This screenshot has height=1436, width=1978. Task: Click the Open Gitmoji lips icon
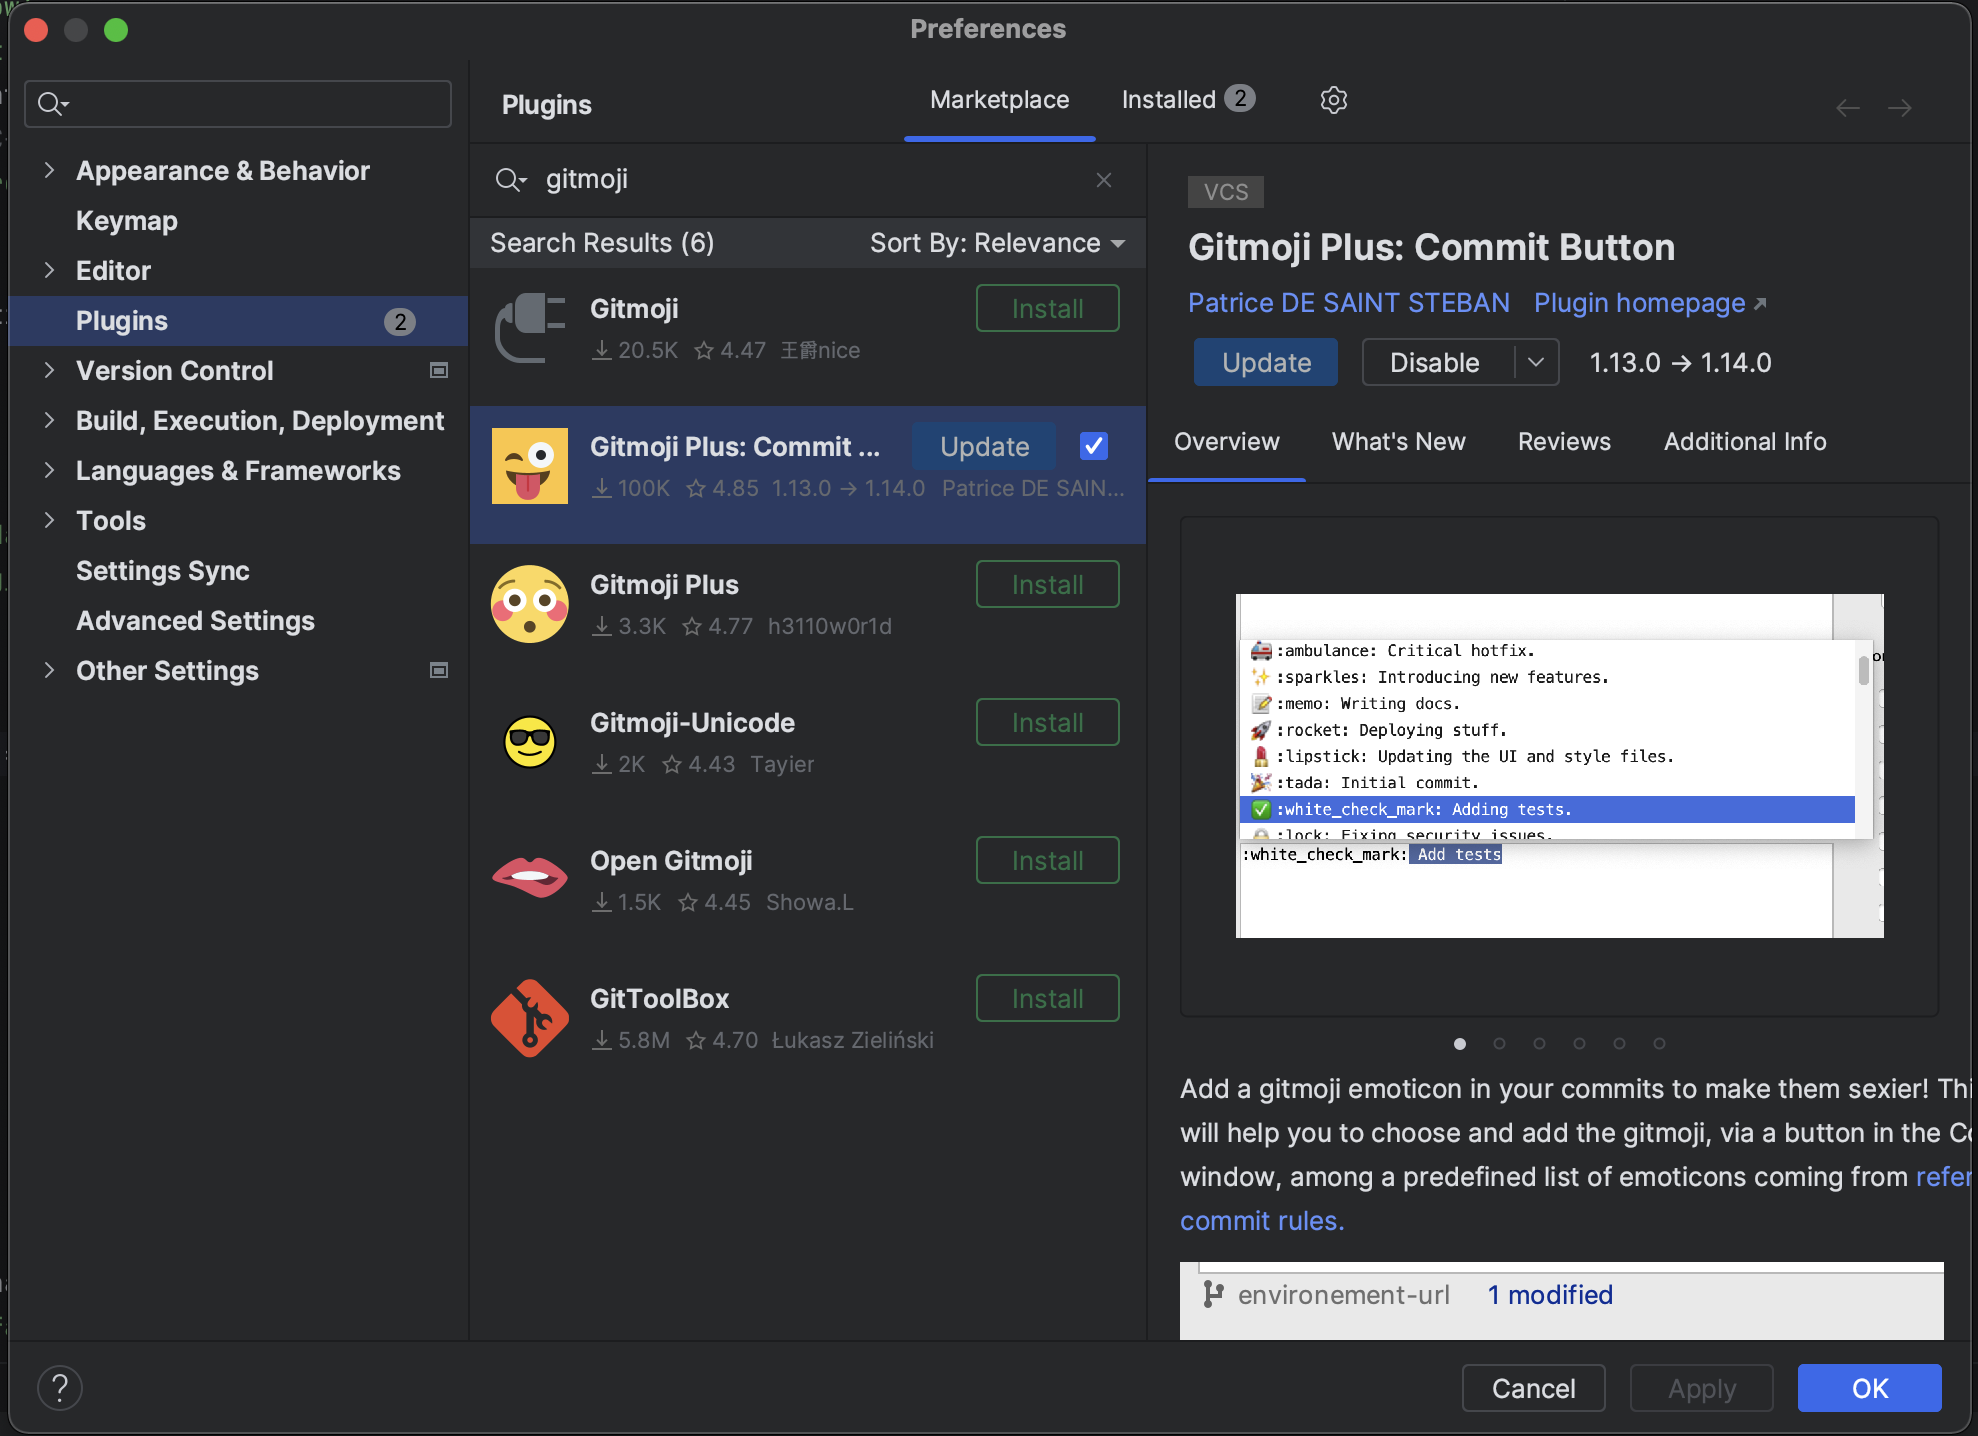pyautogui.click(x=530, y=878)
